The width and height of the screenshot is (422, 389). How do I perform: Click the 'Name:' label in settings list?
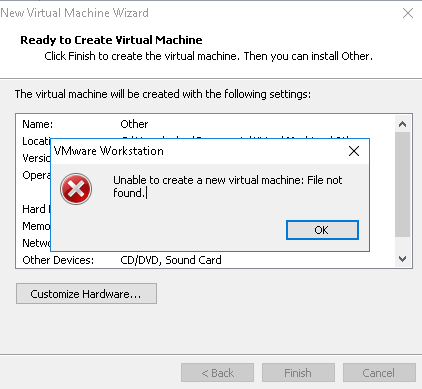(37, 124)
